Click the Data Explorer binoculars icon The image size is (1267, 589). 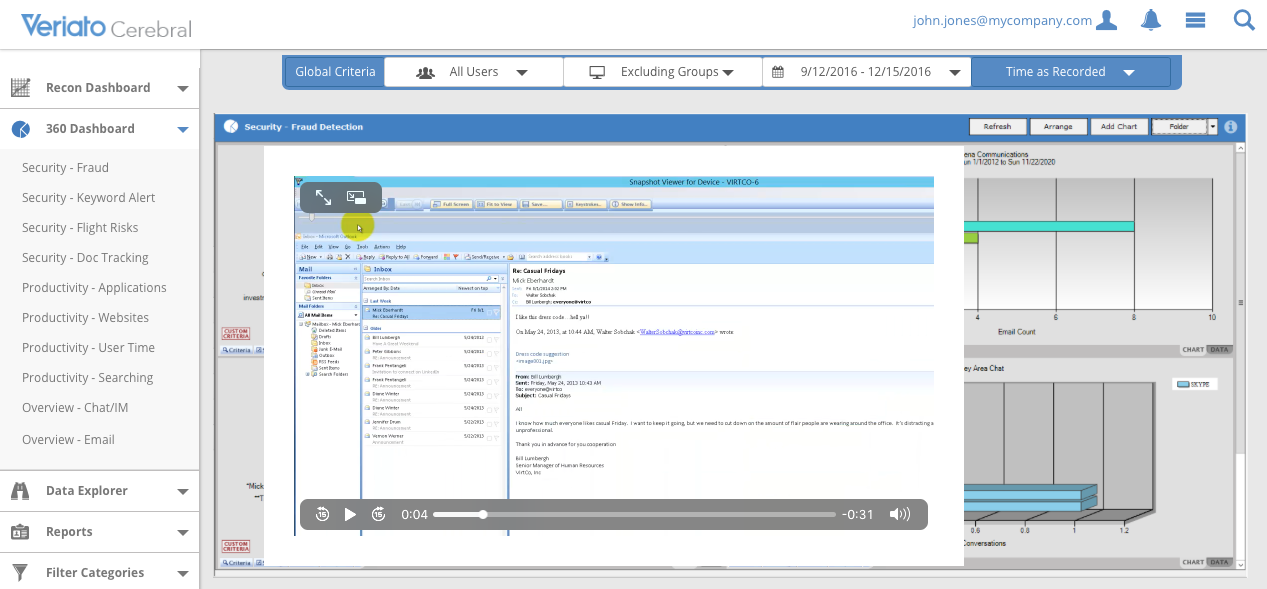tap(20, 491)
